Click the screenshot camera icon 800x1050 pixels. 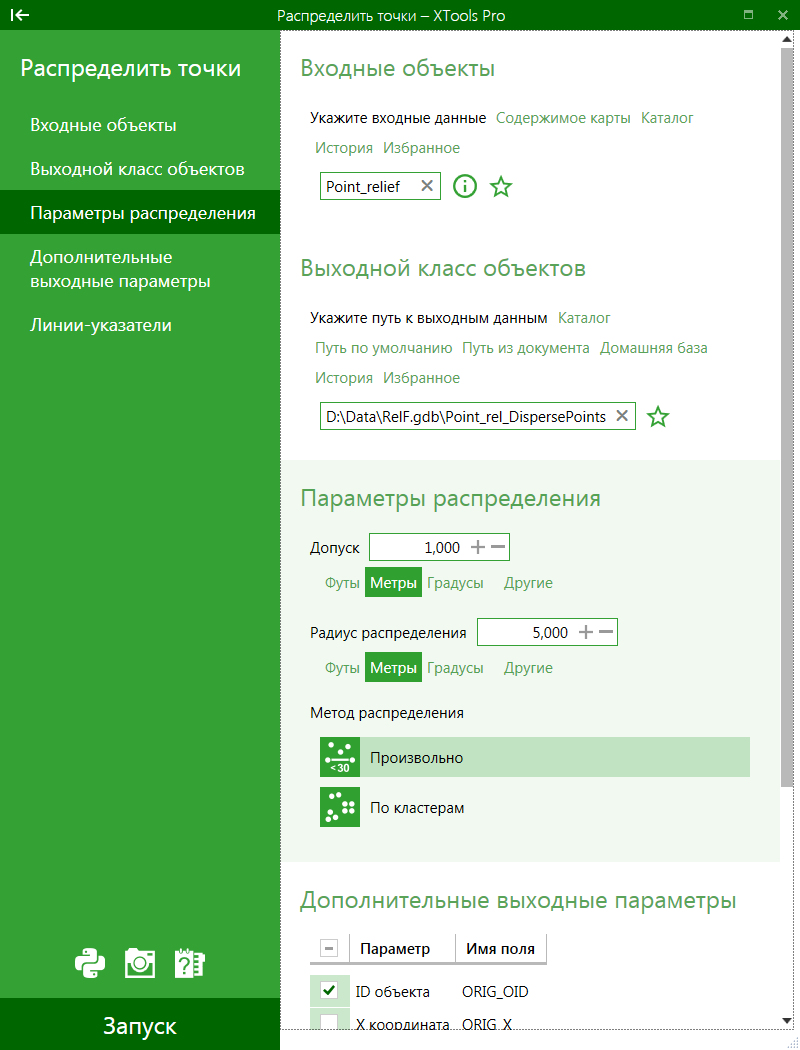[139, 963]
